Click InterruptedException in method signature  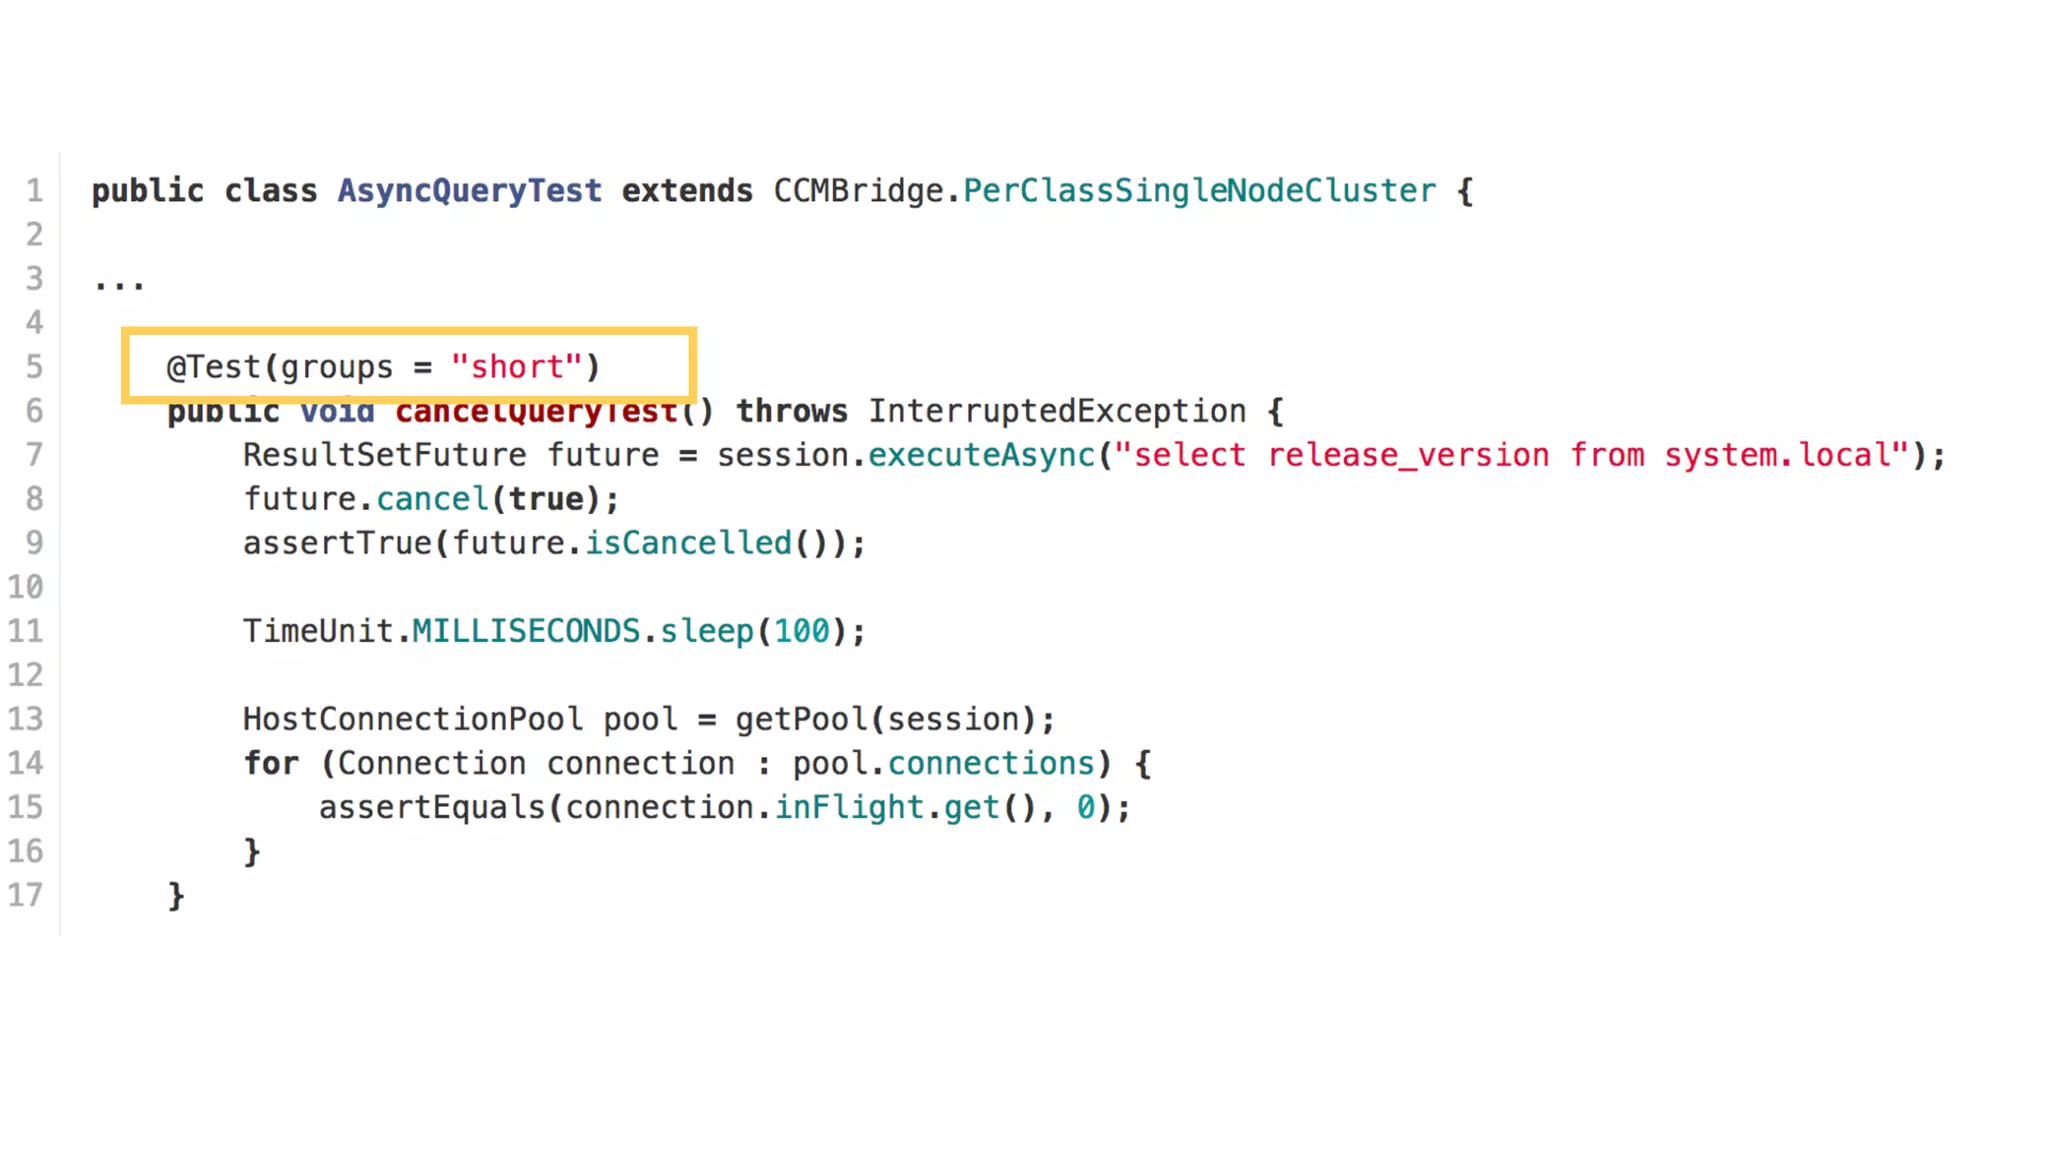(1057, 411)
